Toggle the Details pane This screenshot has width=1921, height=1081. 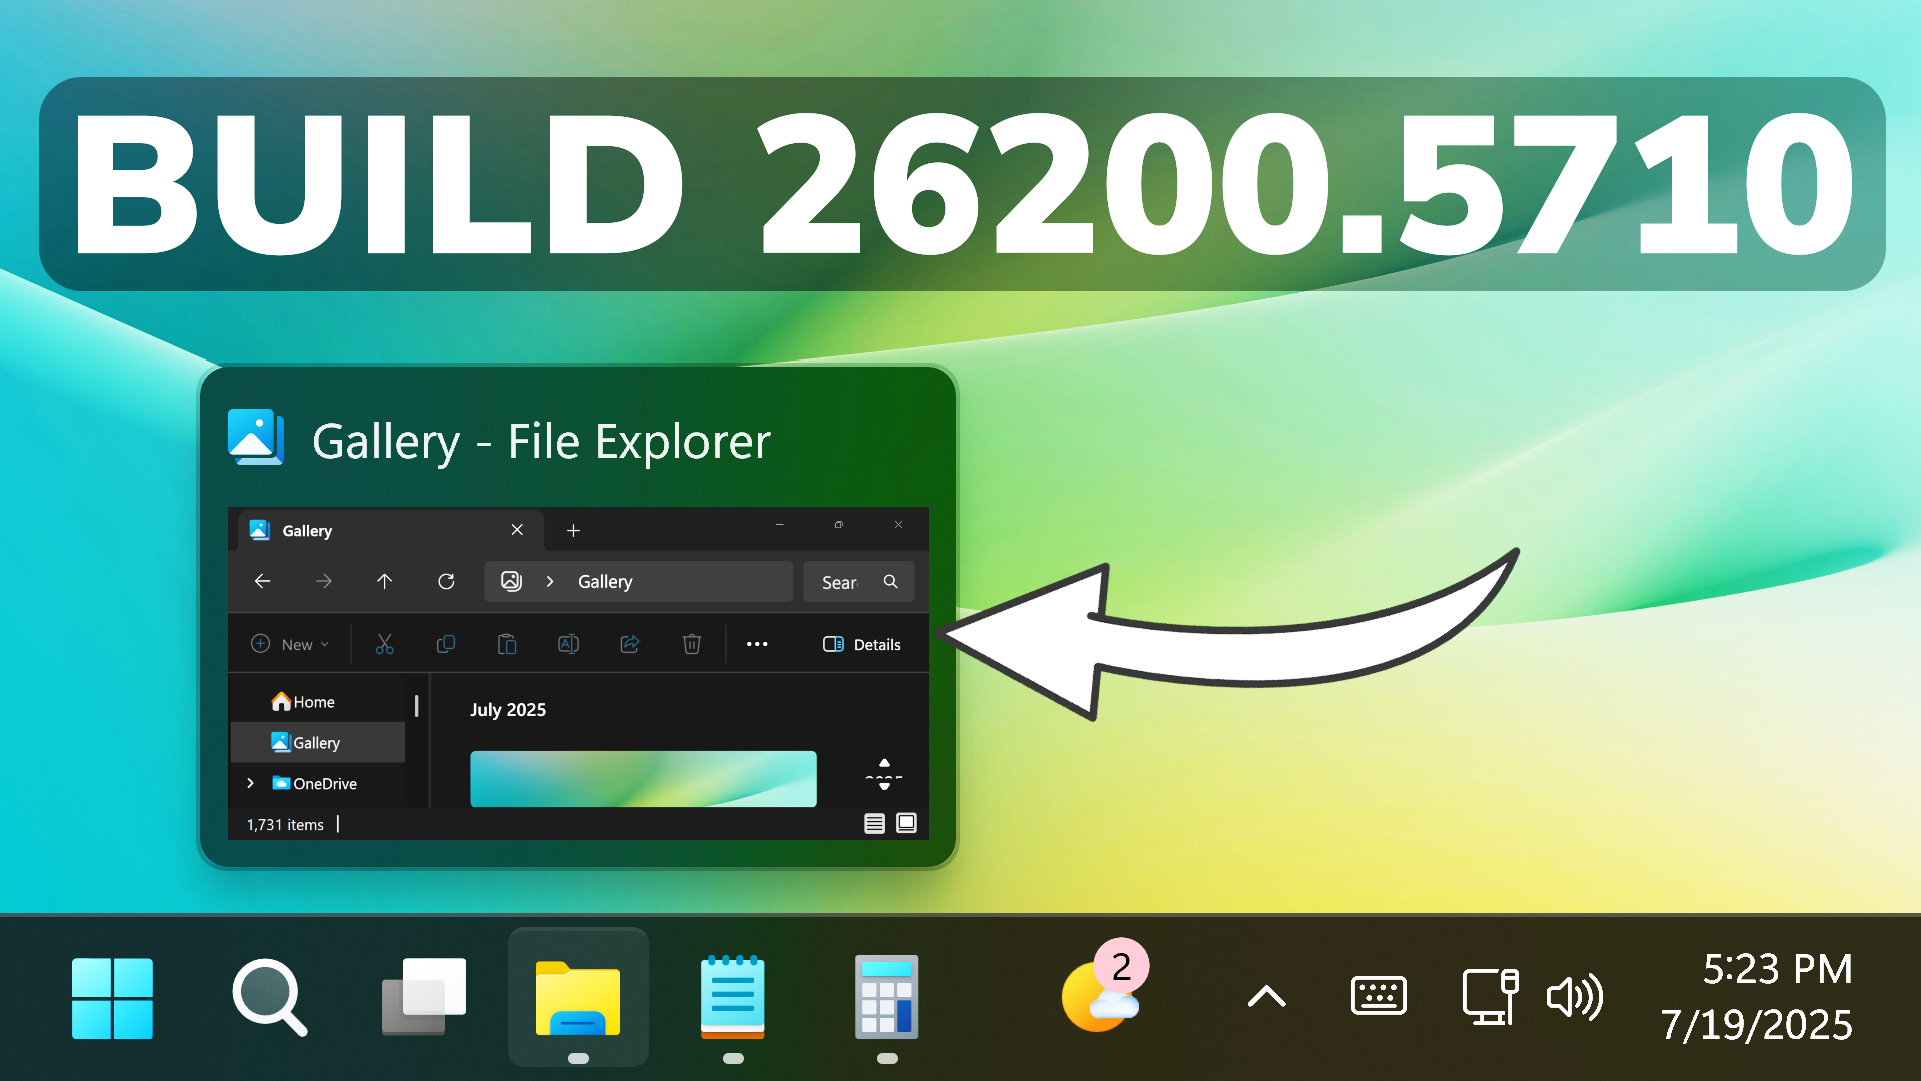click(861, 644)
